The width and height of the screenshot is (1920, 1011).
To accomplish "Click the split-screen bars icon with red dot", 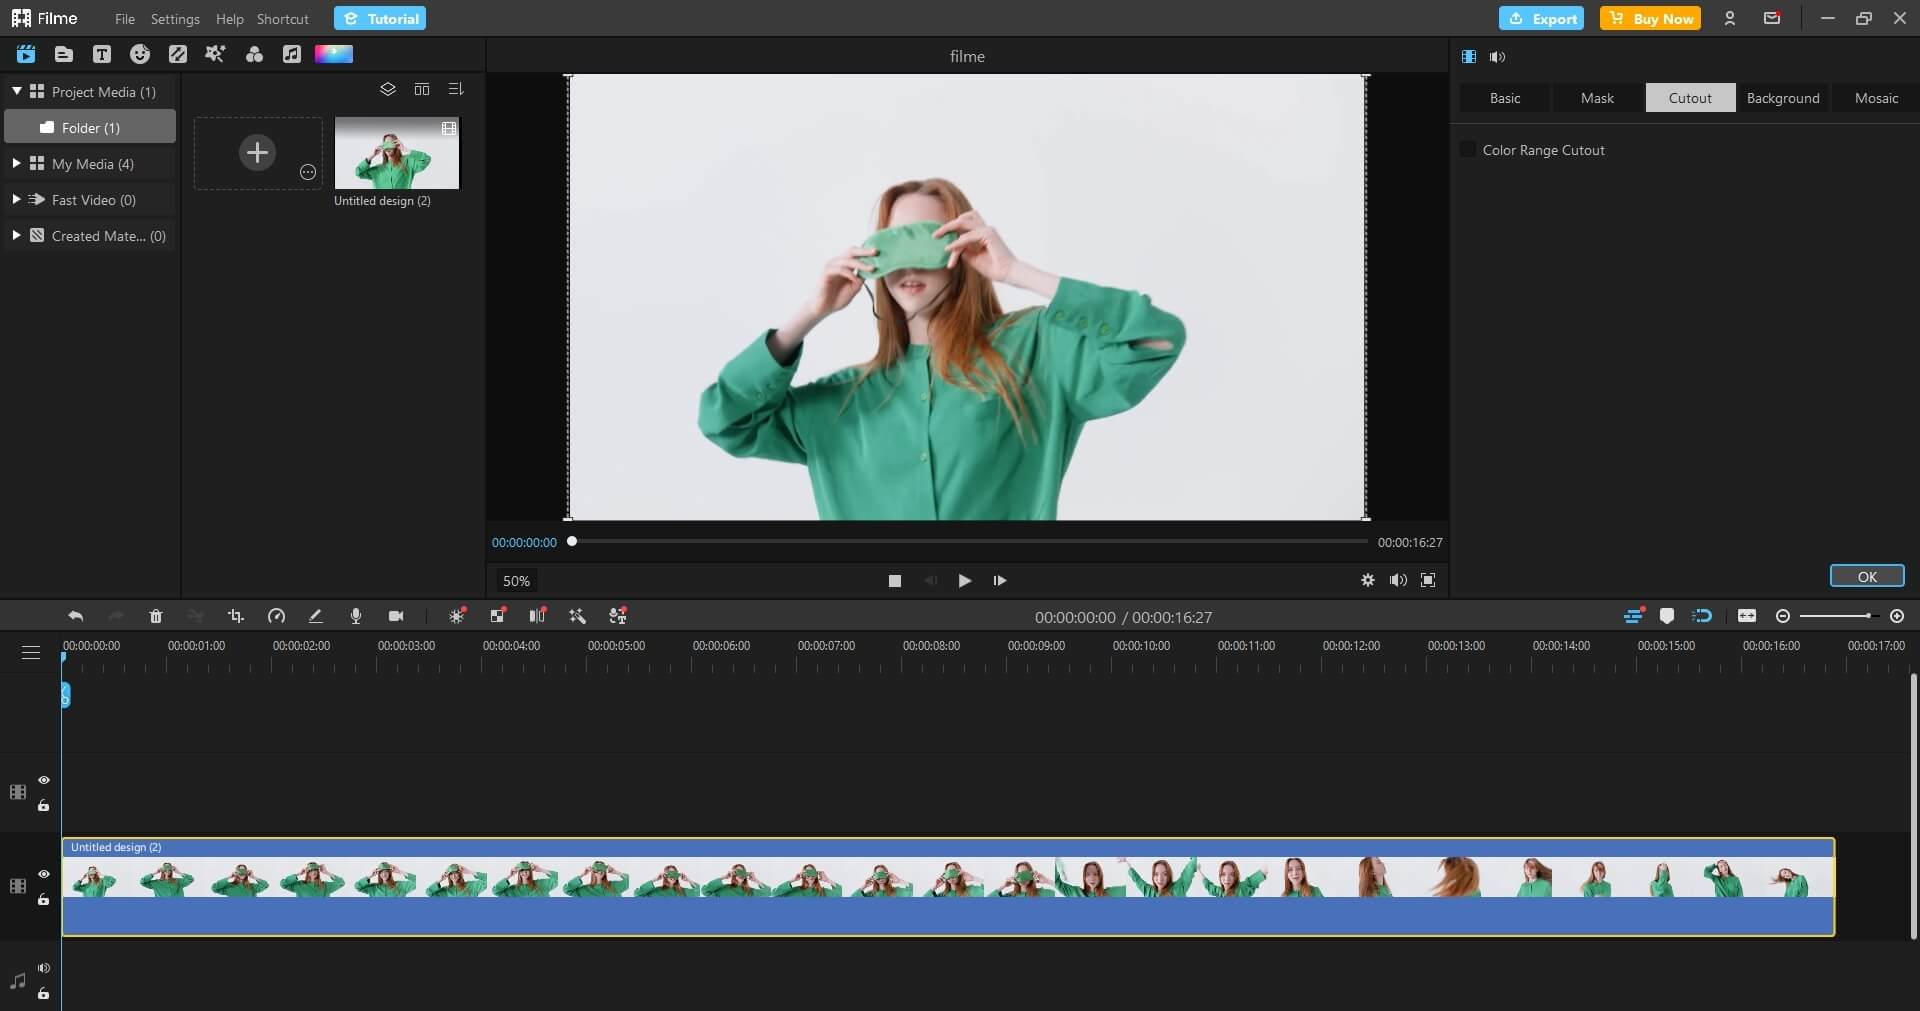I will (538, 616).
